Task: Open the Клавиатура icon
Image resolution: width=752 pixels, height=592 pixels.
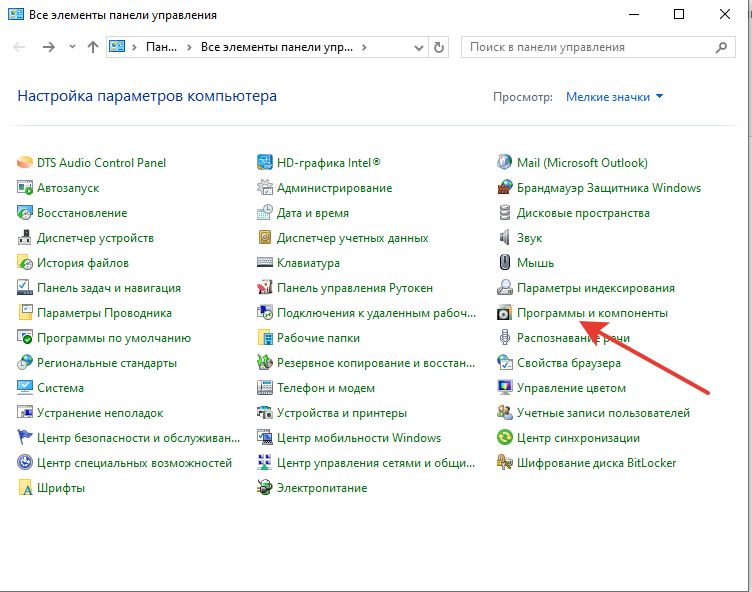Action: tap(265, 262)
